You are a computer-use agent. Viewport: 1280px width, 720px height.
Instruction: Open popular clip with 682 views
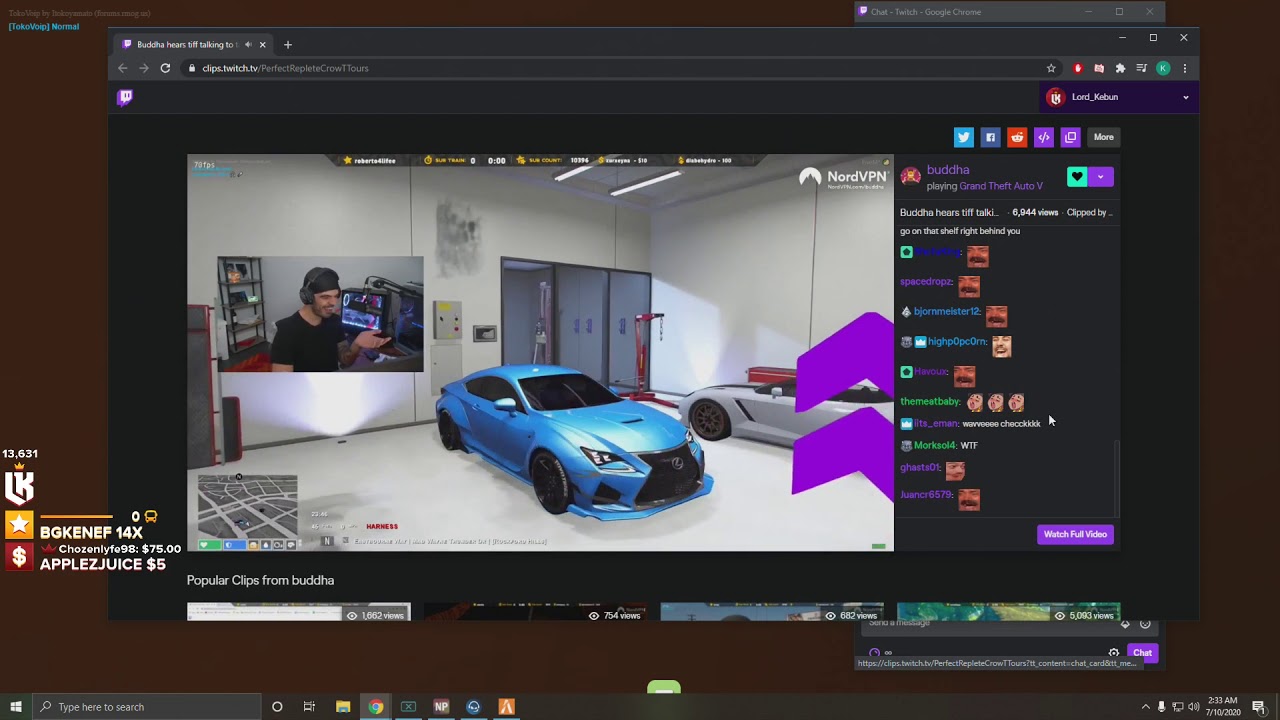[772, 611]
